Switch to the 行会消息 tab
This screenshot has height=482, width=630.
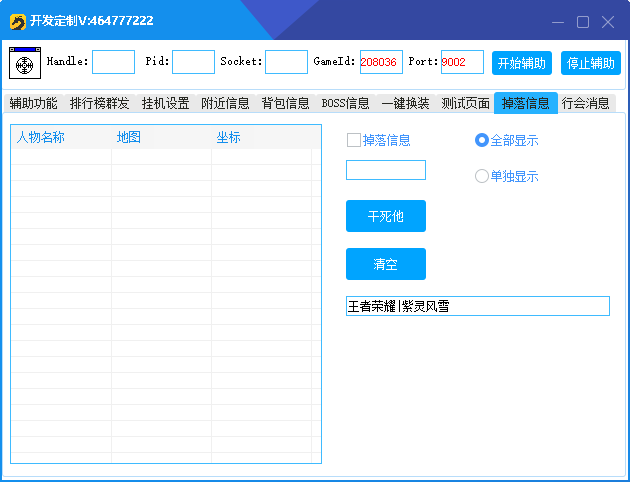coord(585,103)
